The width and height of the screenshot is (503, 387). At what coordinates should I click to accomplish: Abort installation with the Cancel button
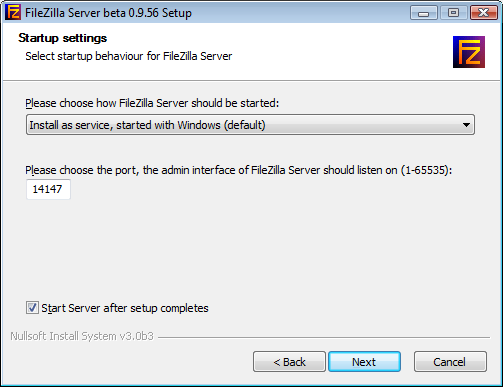tap(450, 362)
